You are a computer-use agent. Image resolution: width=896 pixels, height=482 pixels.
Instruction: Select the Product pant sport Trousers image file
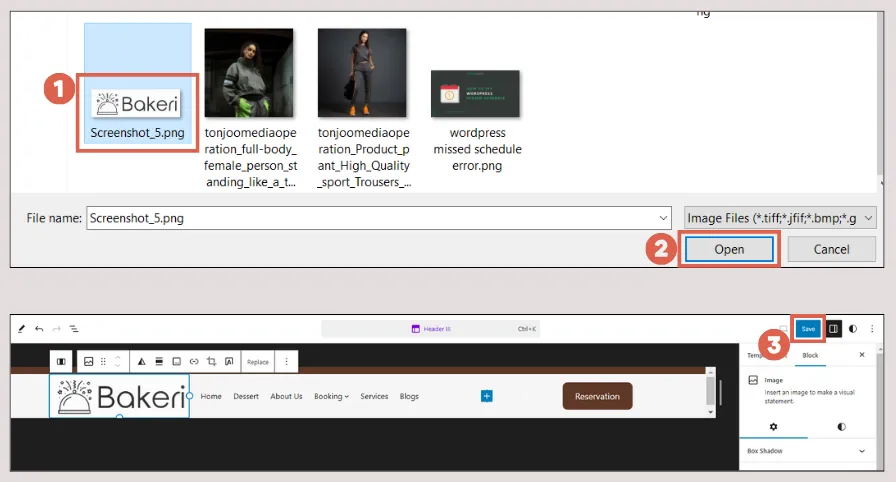click(x=362, y=73)
